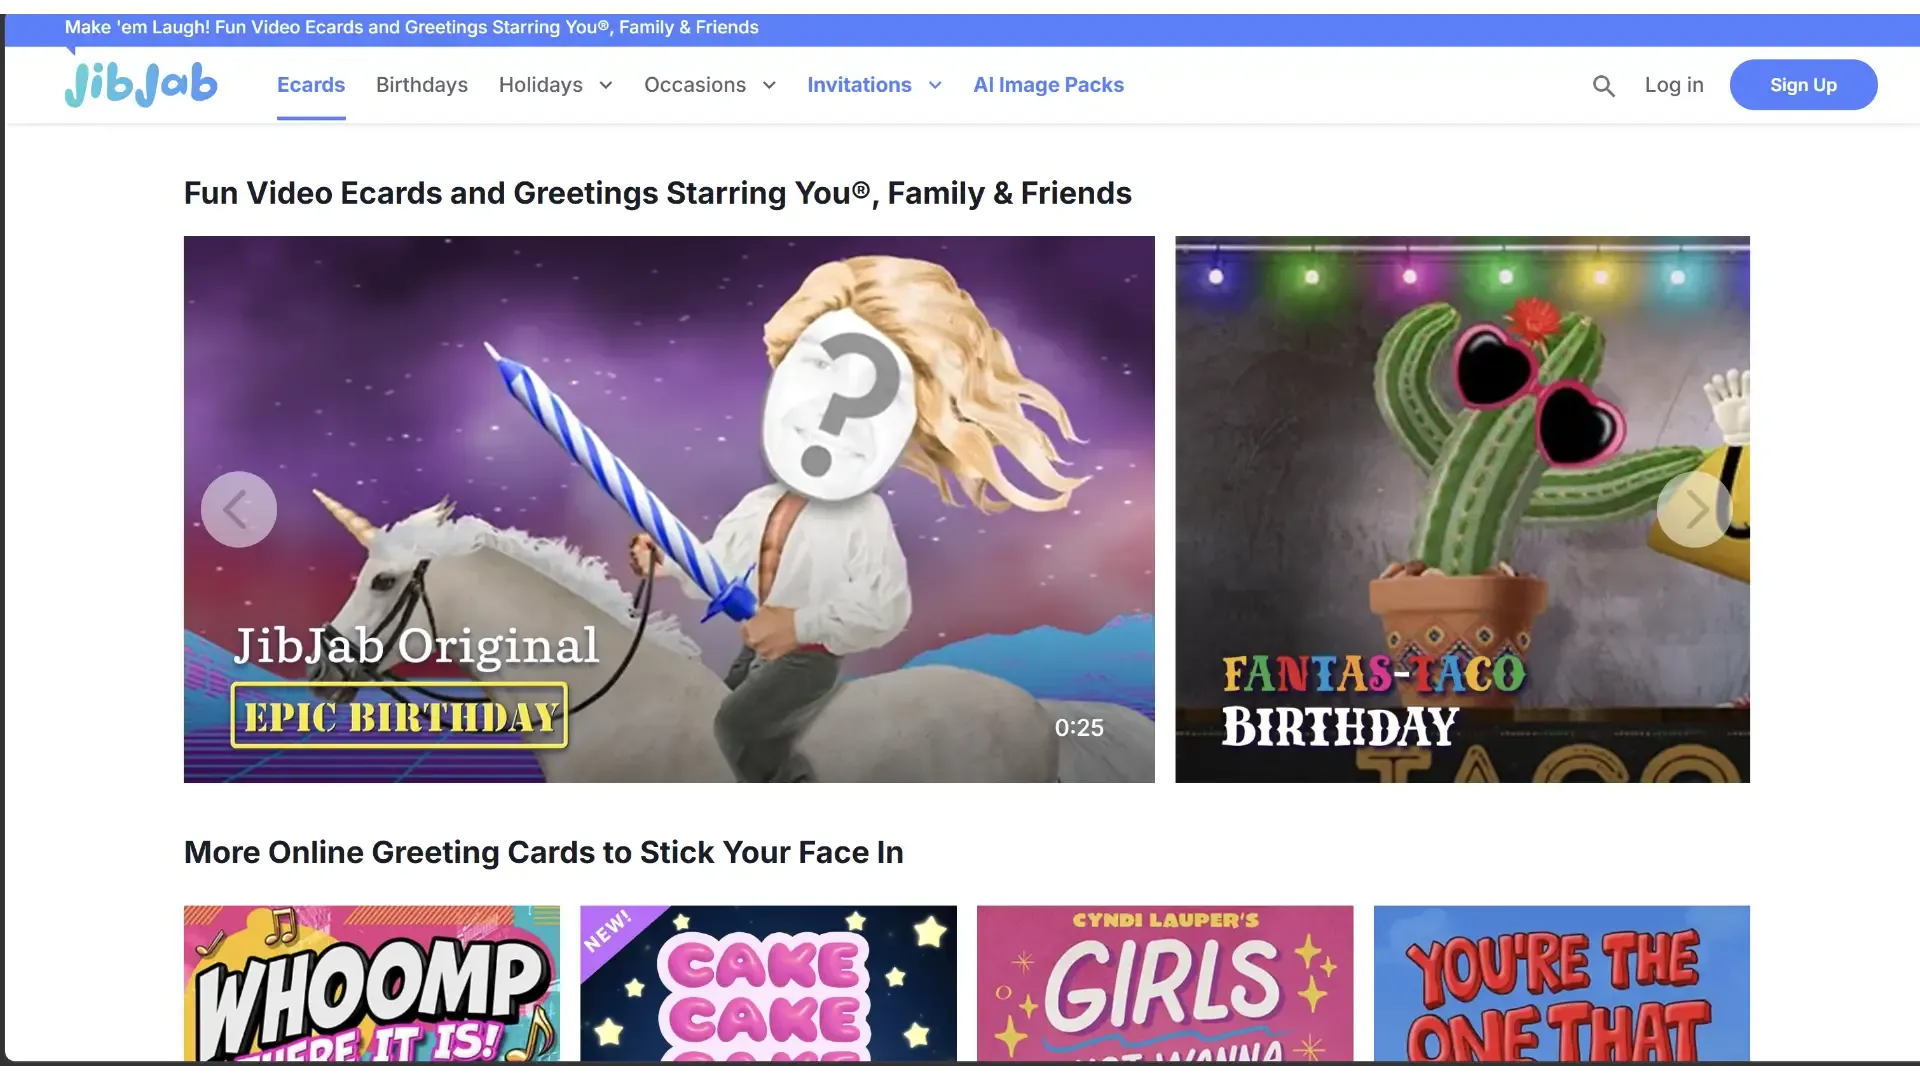This screenshot has height=1080, width=1920.
Task: Click the top promotional banner text
Action: point(412,27)
